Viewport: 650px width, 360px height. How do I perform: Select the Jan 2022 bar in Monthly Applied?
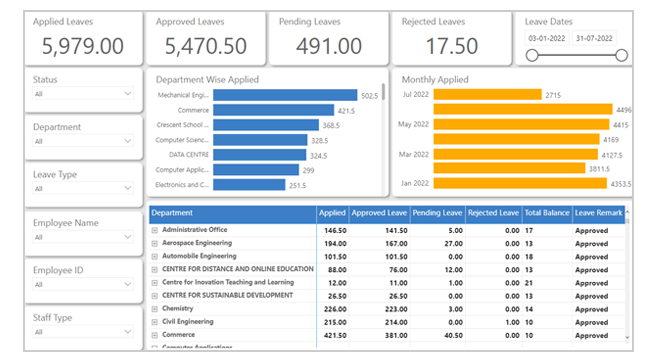pyautogui.click(x=520, y=183)
